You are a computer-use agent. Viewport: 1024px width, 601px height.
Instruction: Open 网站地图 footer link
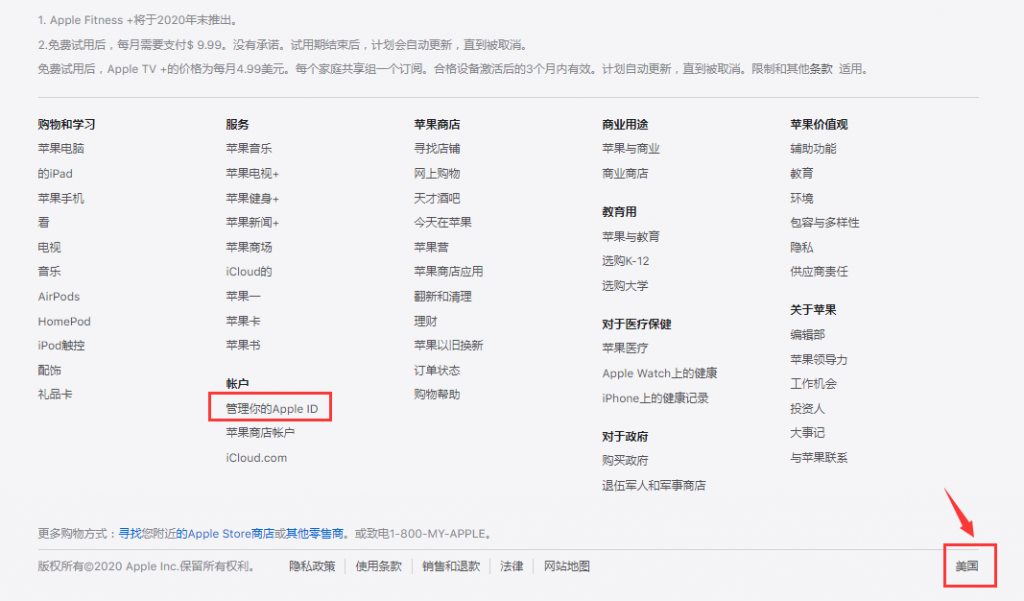[x=567, y=566]
